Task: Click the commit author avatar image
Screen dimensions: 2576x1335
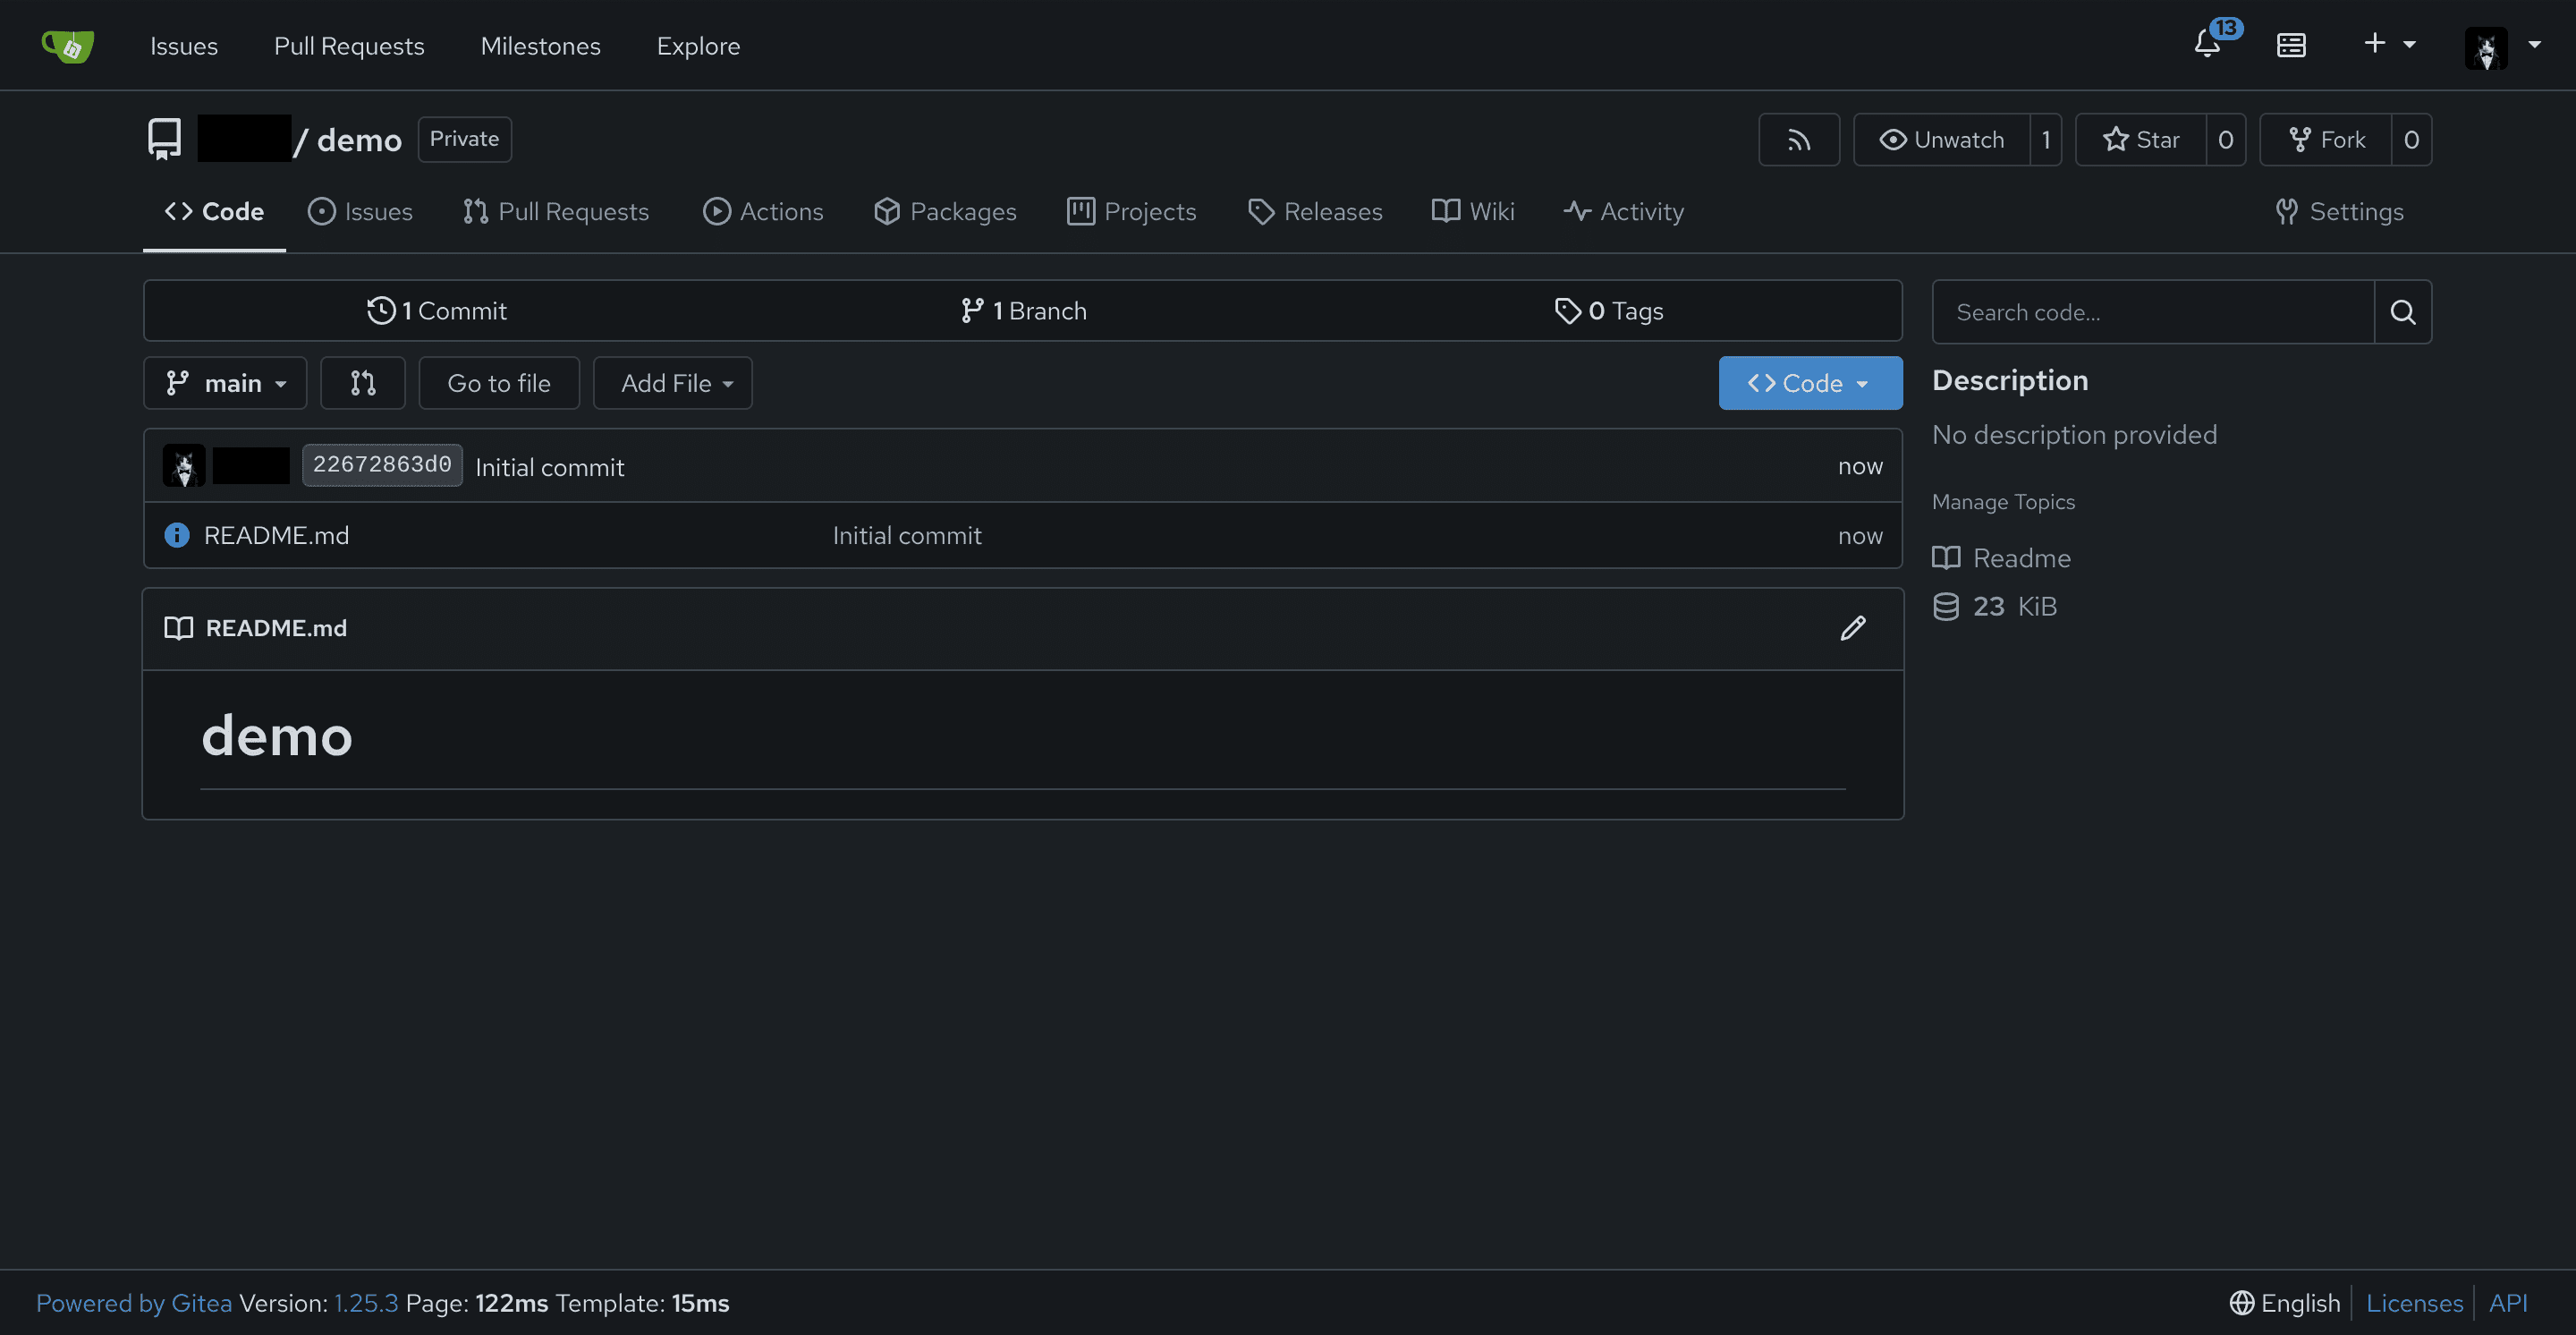Action: tap(184, 466)
